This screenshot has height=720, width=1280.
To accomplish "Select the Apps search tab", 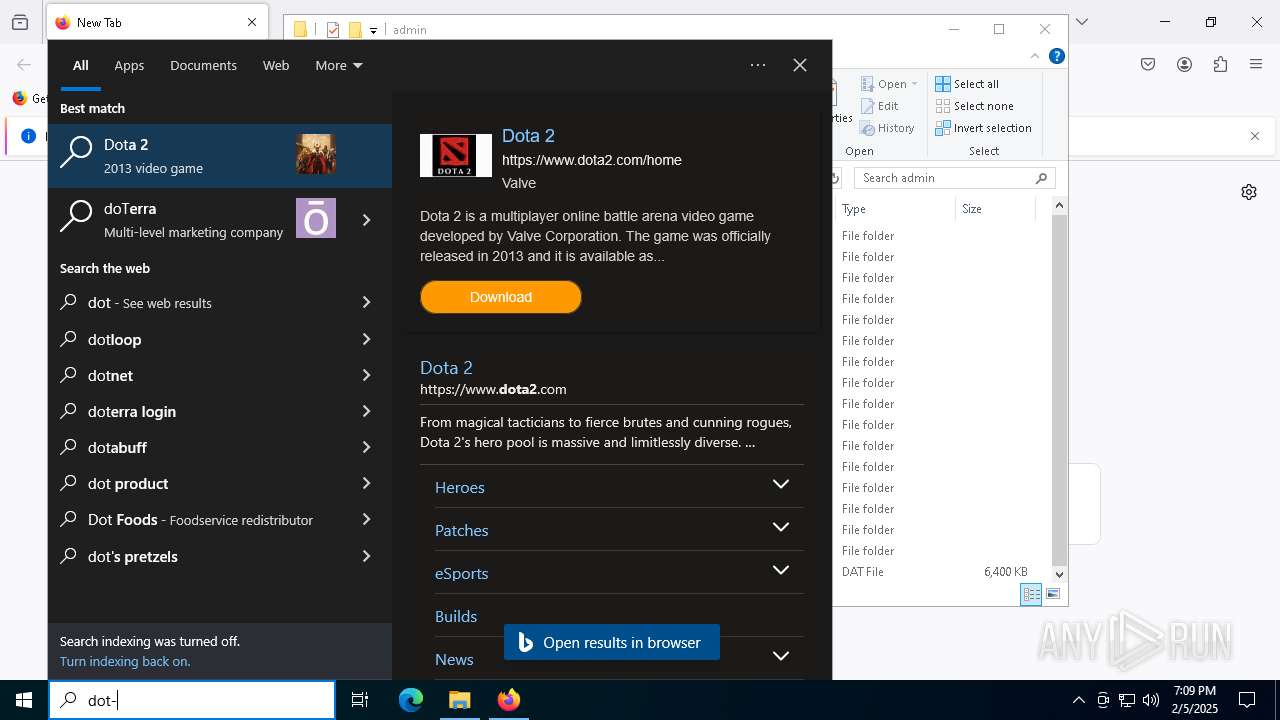I will tap(129, 65).
